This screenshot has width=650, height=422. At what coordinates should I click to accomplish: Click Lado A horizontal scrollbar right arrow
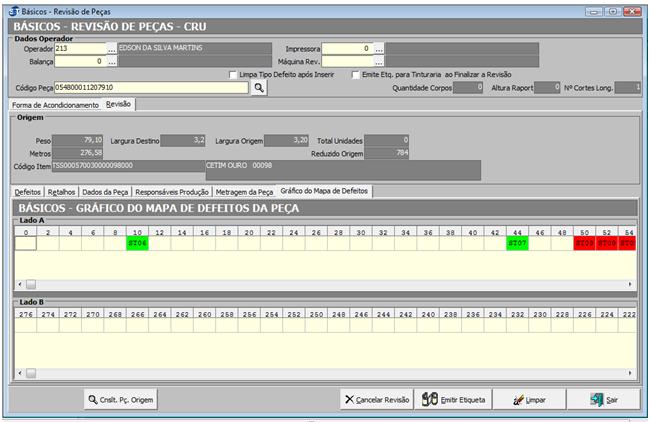coord(630,284)
